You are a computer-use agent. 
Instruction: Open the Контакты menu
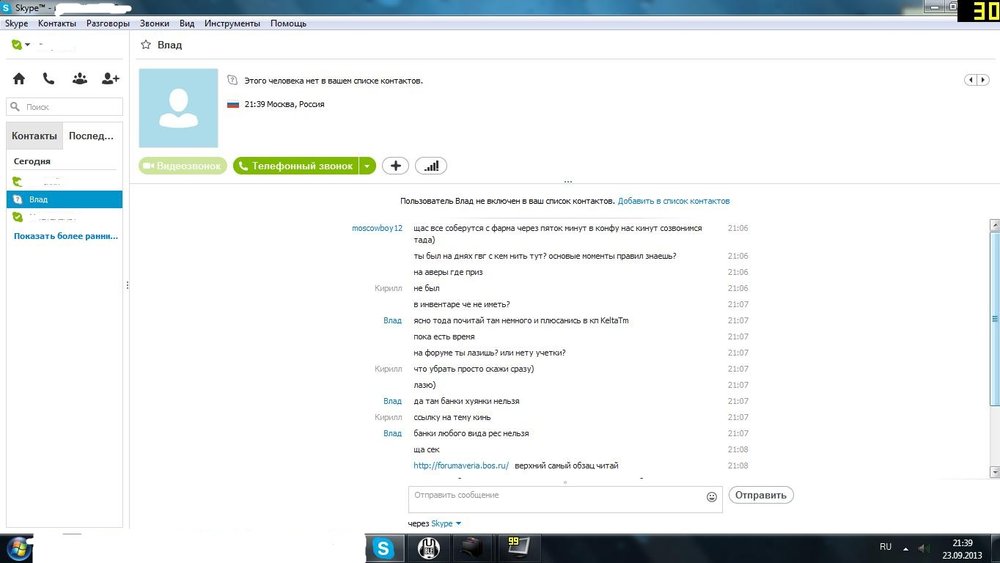(57, 23)
